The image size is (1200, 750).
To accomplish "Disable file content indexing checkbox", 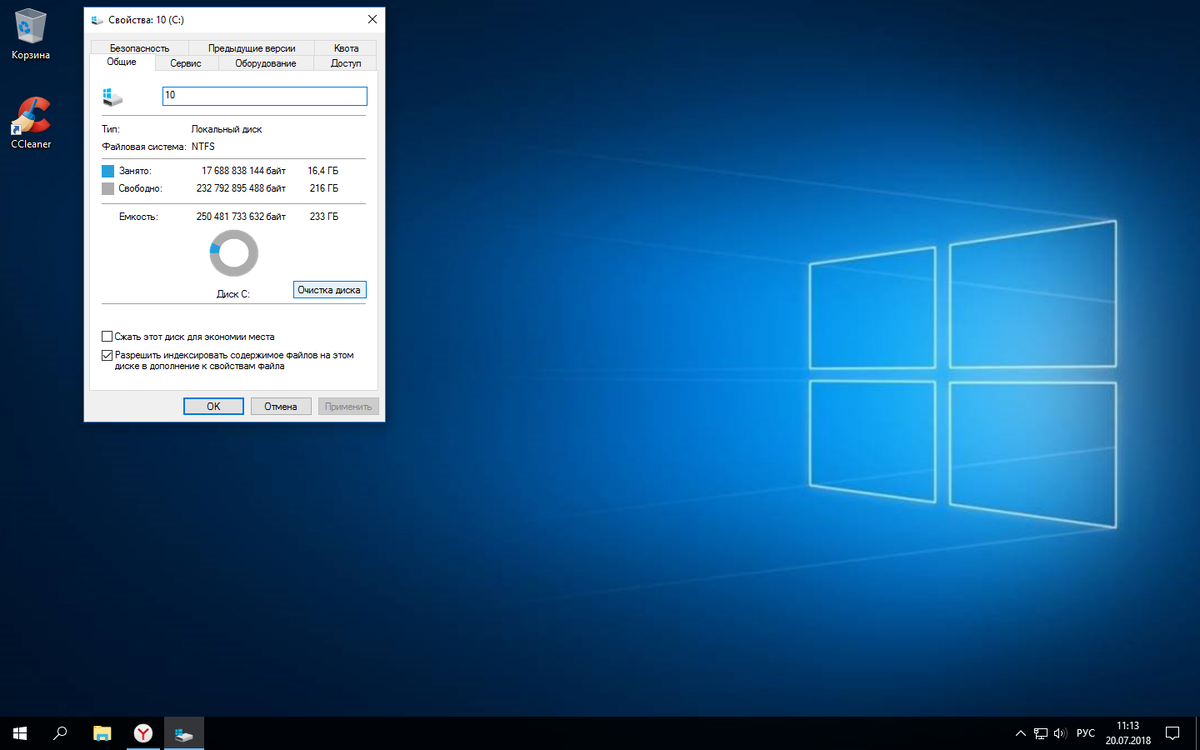I will tap(107, 355).
